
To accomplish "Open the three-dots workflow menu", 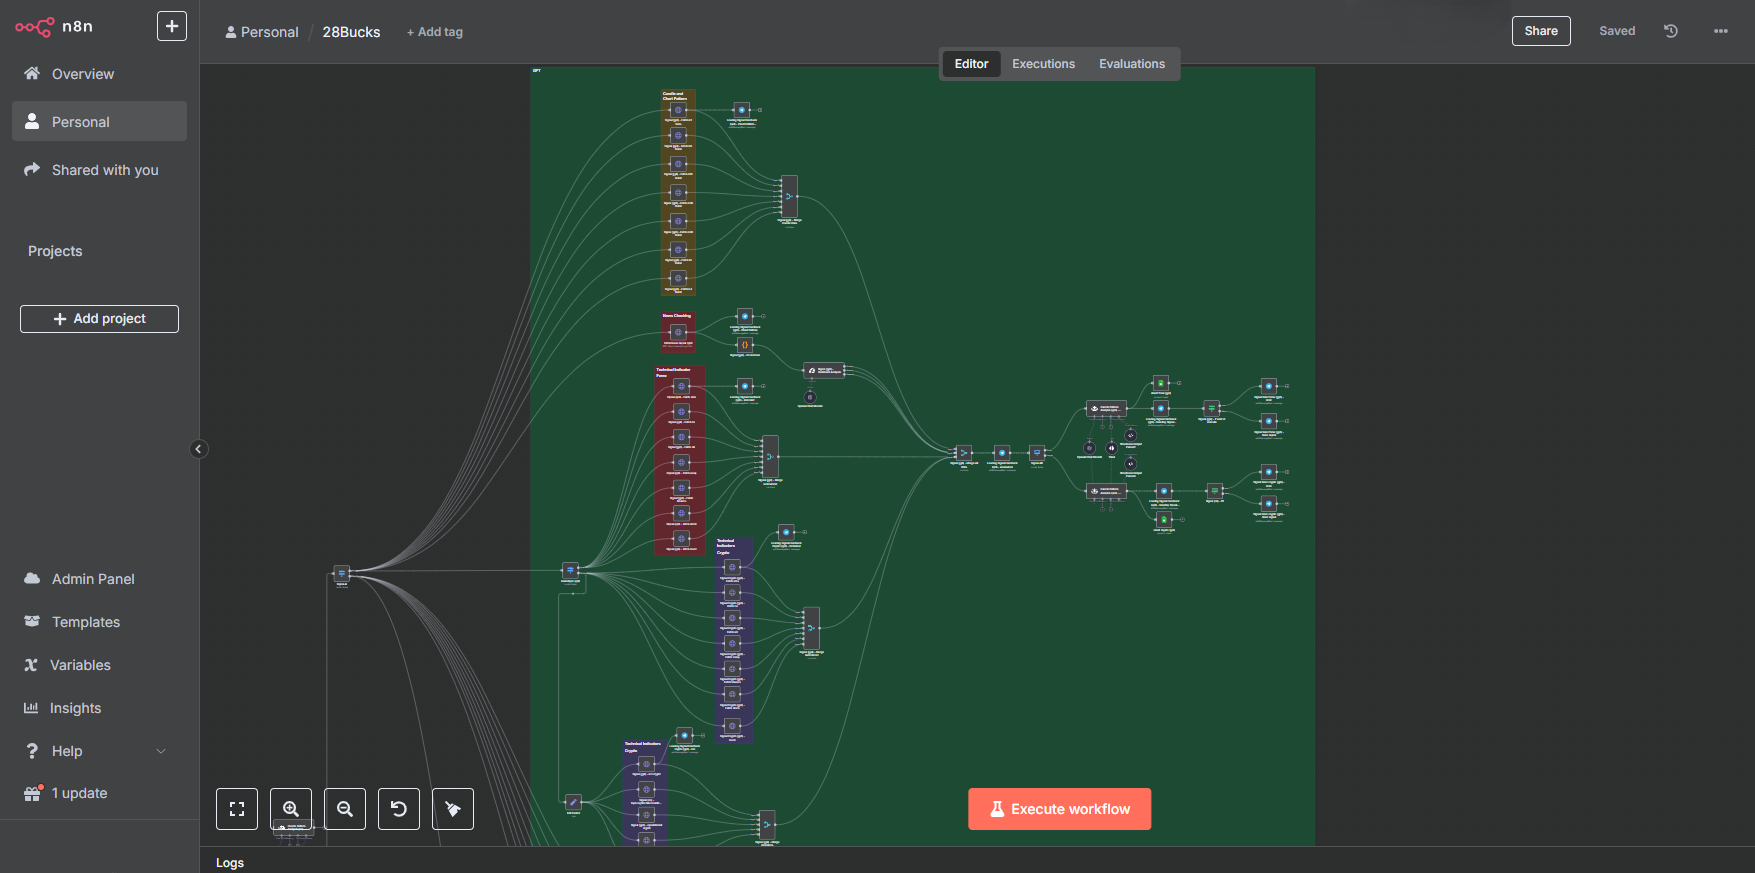I will point(1721,31).
